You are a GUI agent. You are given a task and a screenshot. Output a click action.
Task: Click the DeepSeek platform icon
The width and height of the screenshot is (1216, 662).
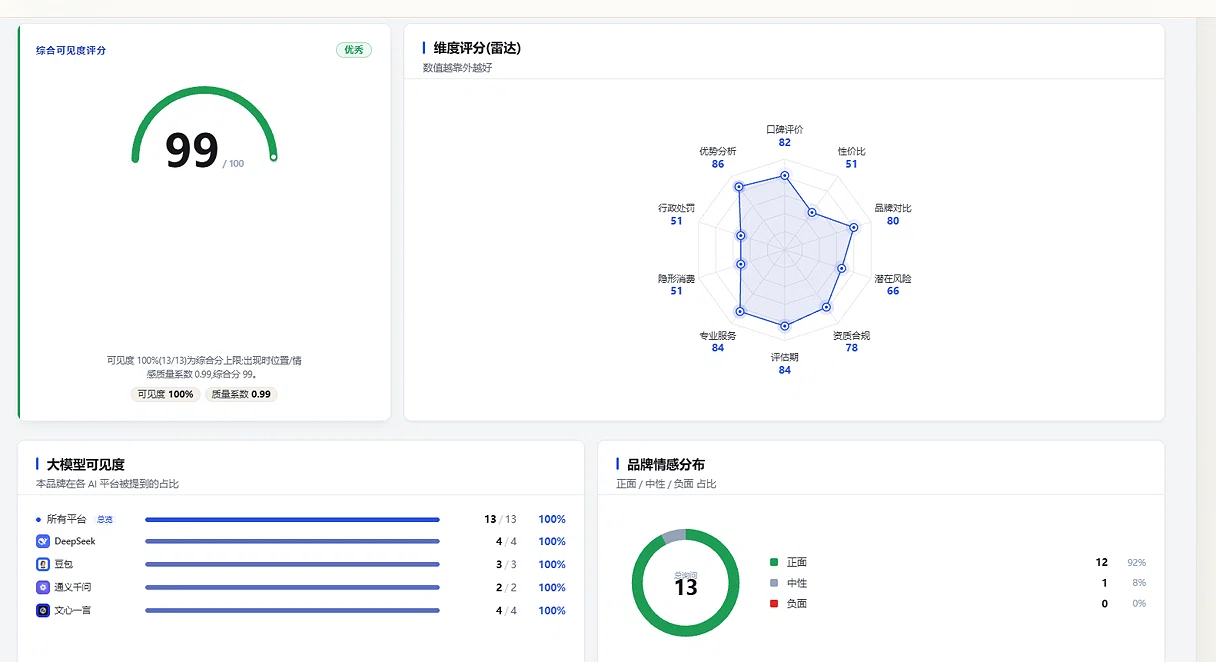tap(43, 541)
